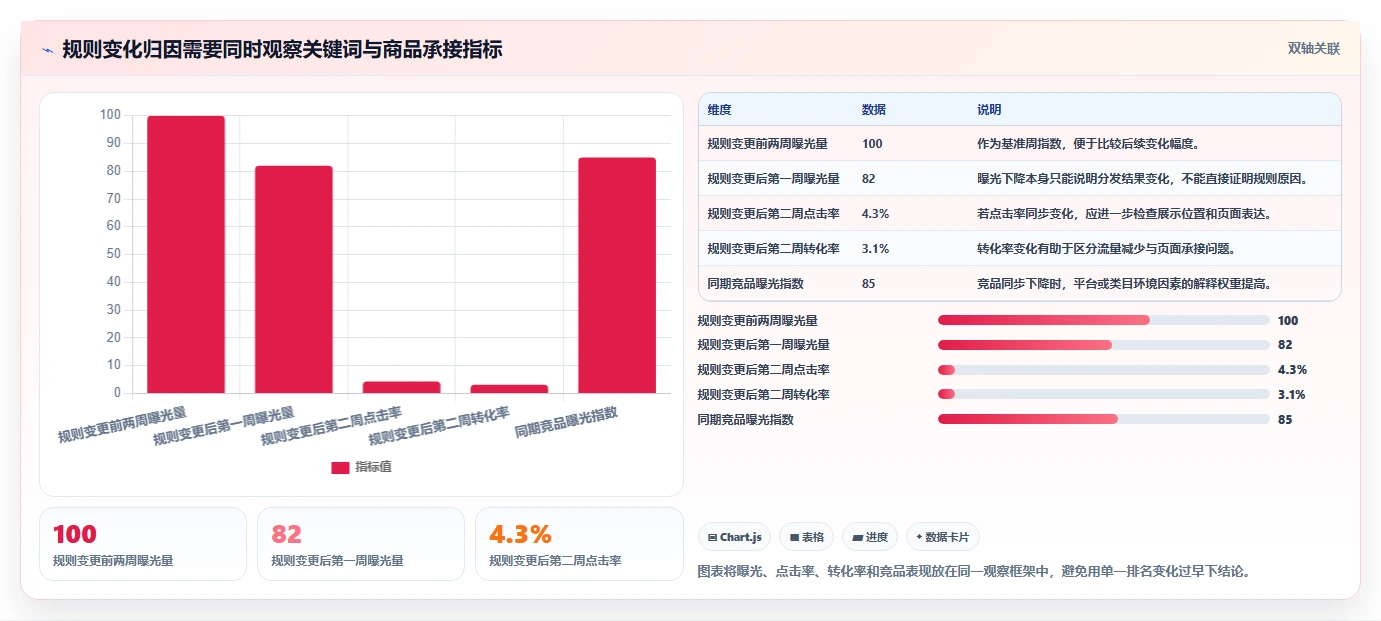This screenshot has height=621, width=1381.
Task: Click the 数据 column header
Action: coord(873,110)
